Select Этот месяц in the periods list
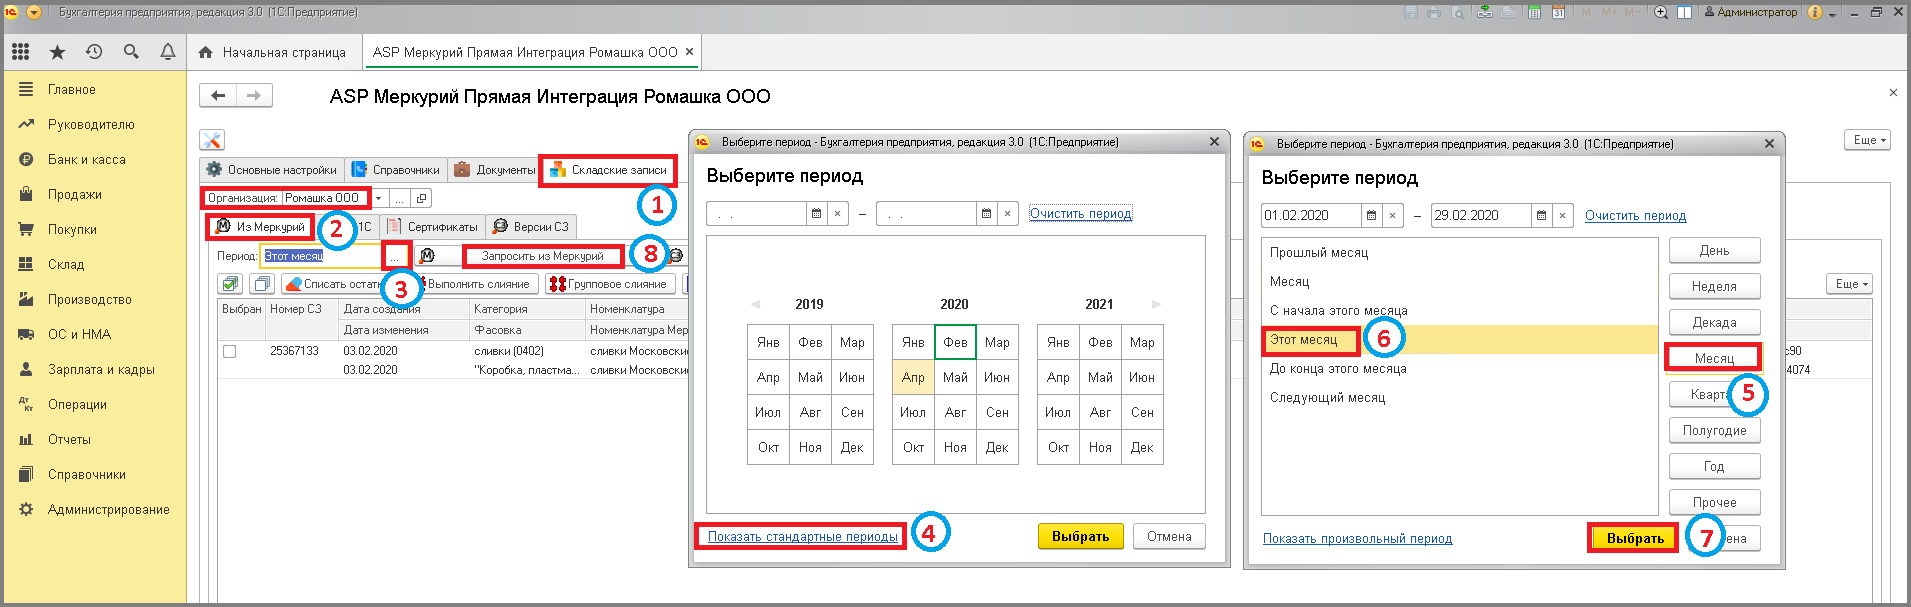1911x607 pixels. [x=1459, y=339]
